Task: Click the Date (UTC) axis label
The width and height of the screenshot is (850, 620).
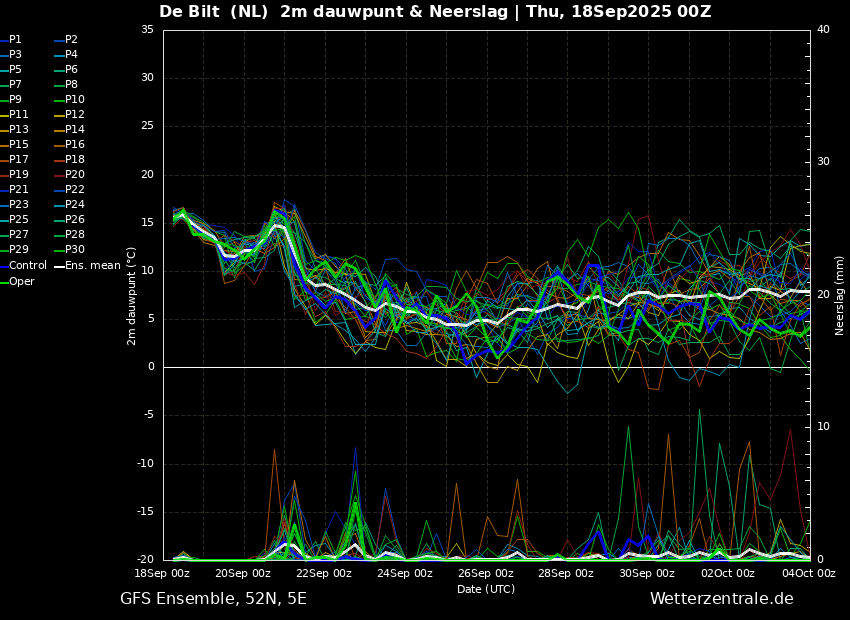Action: click(x=486, y=589)
